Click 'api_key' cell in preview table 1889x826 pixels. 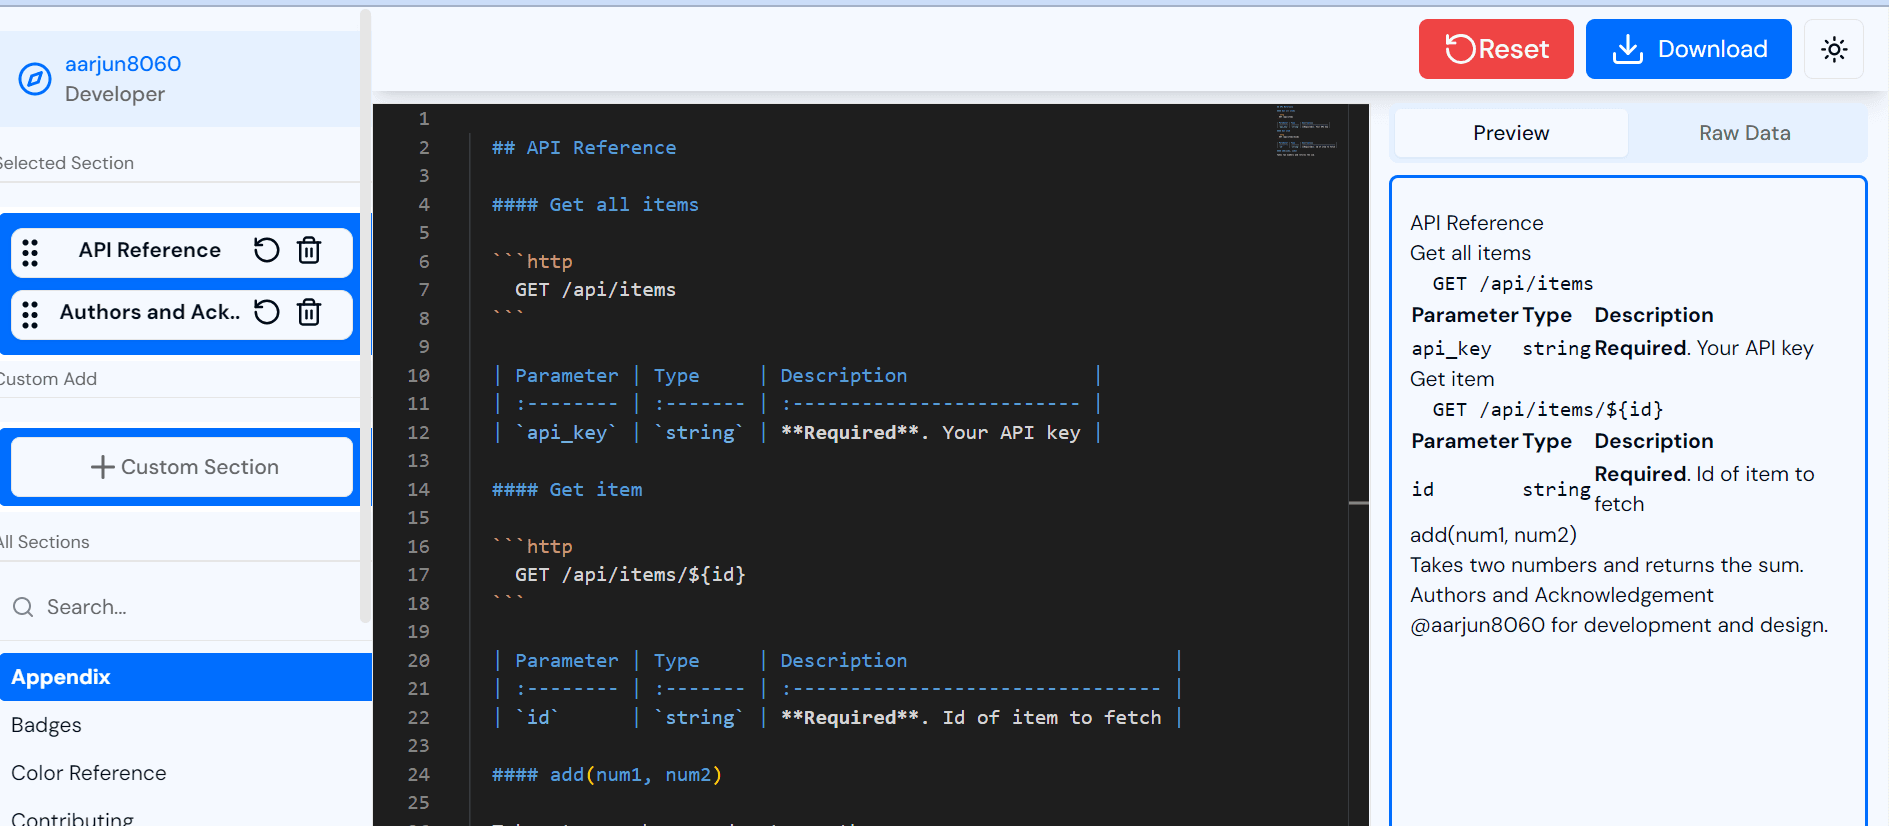[1451, 349]
